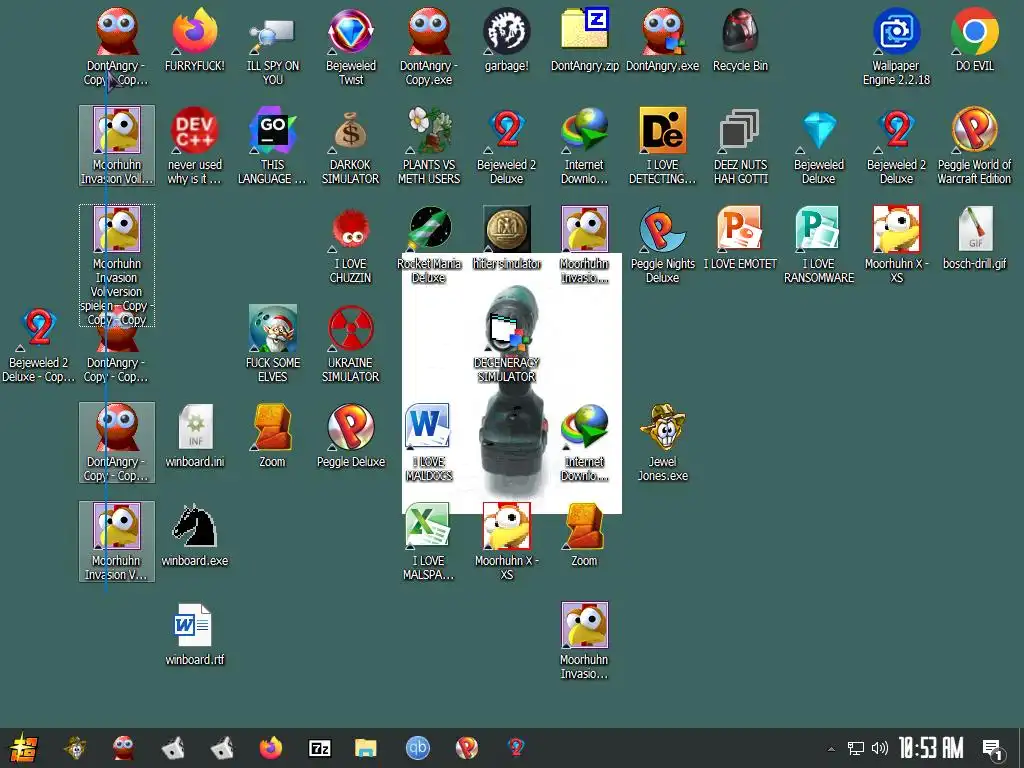Screen dimensions: 1024x768
Task: Open I LOVE RANSOMWARE Publisher shortcut
Action: coord(818,246)
